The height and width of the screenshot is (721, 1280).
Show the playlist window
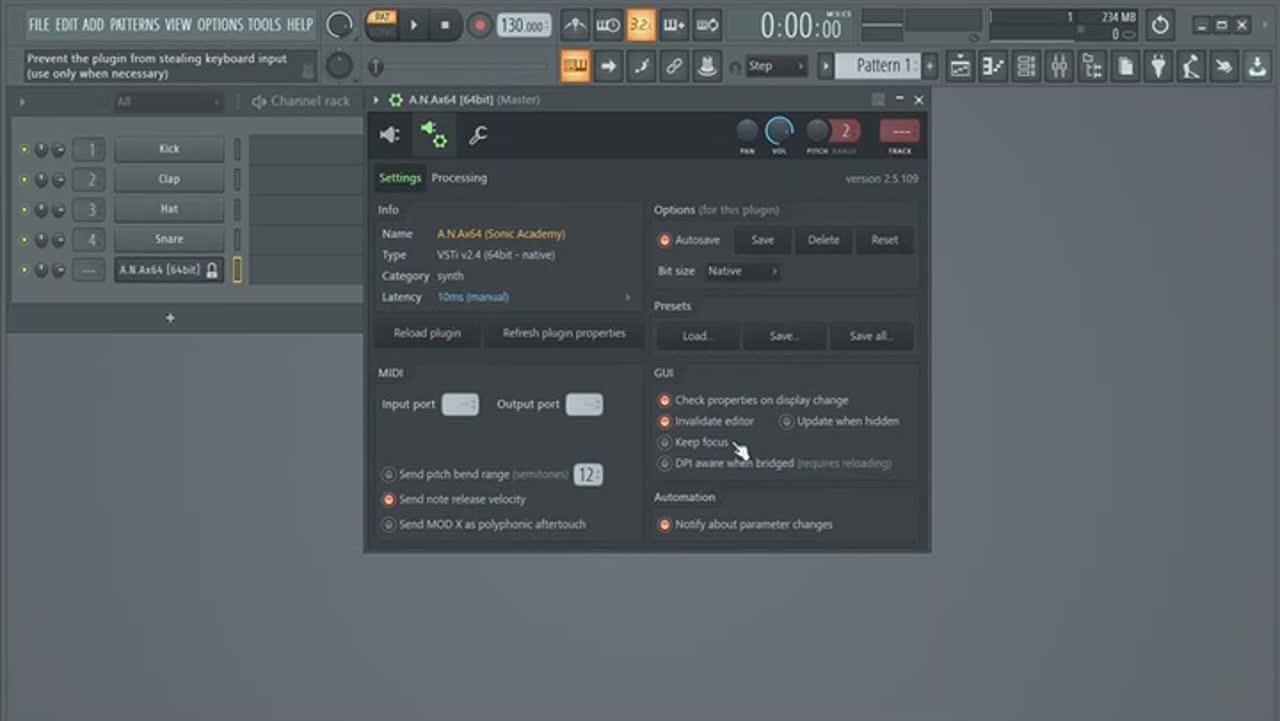click(x=960, y=67)
